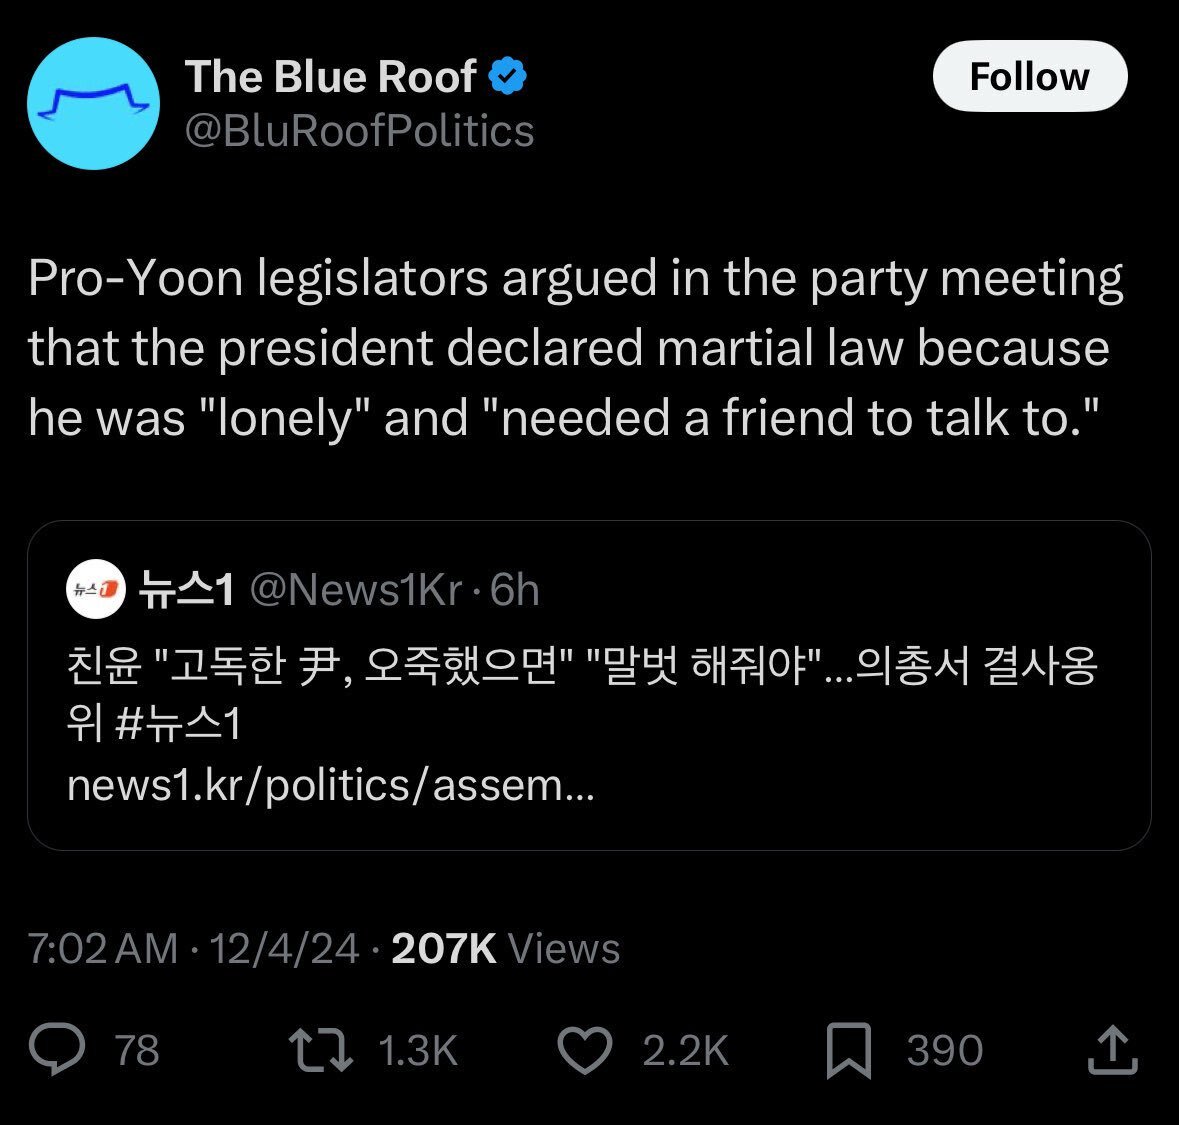
Task: Click the retweet arrows icon
Action: coord(321,1050)
